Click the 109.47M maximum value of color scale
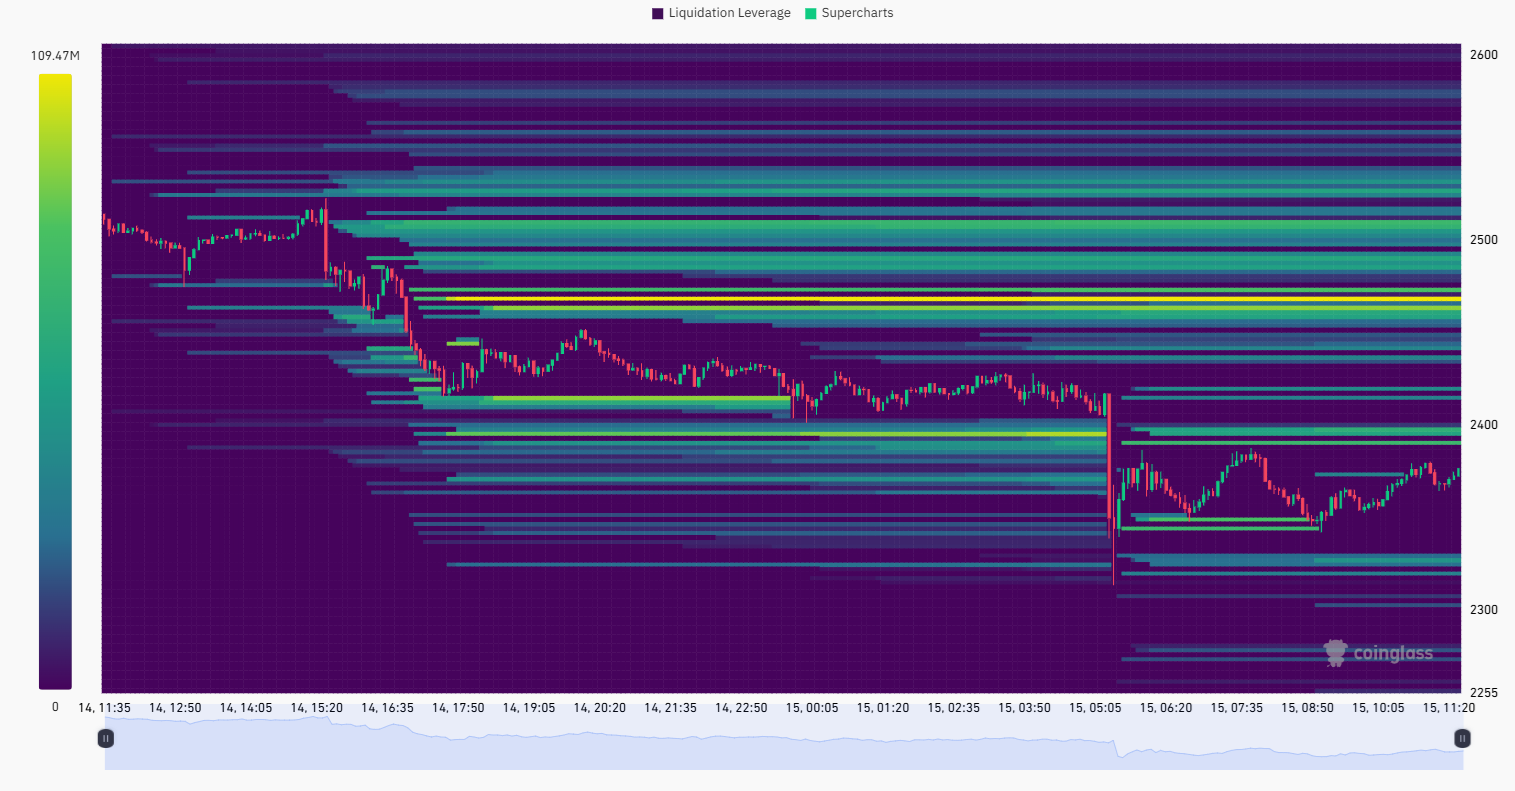 click(55, 56)
